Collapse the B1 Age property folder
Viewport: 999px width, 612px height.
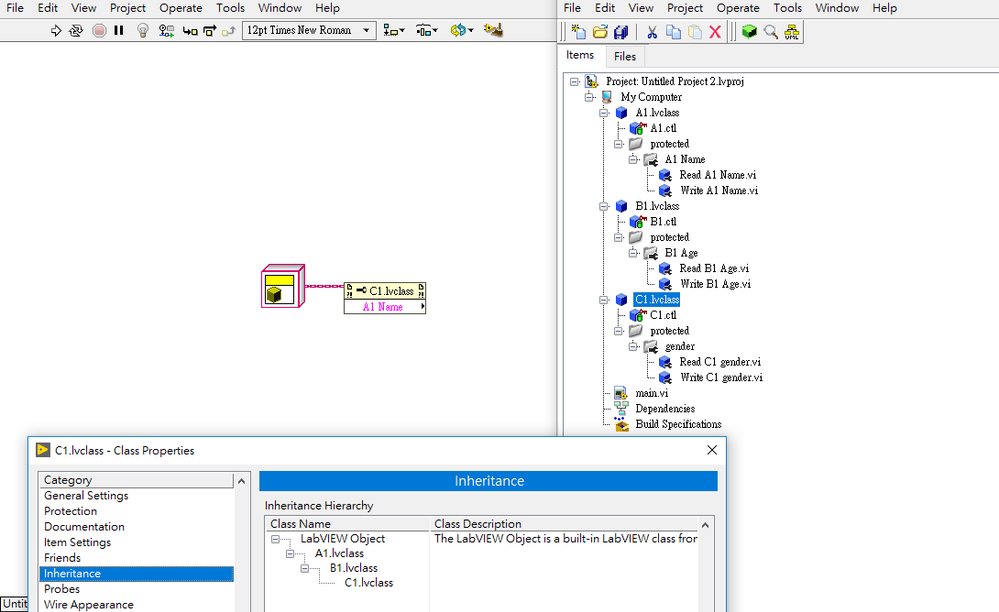633,253
